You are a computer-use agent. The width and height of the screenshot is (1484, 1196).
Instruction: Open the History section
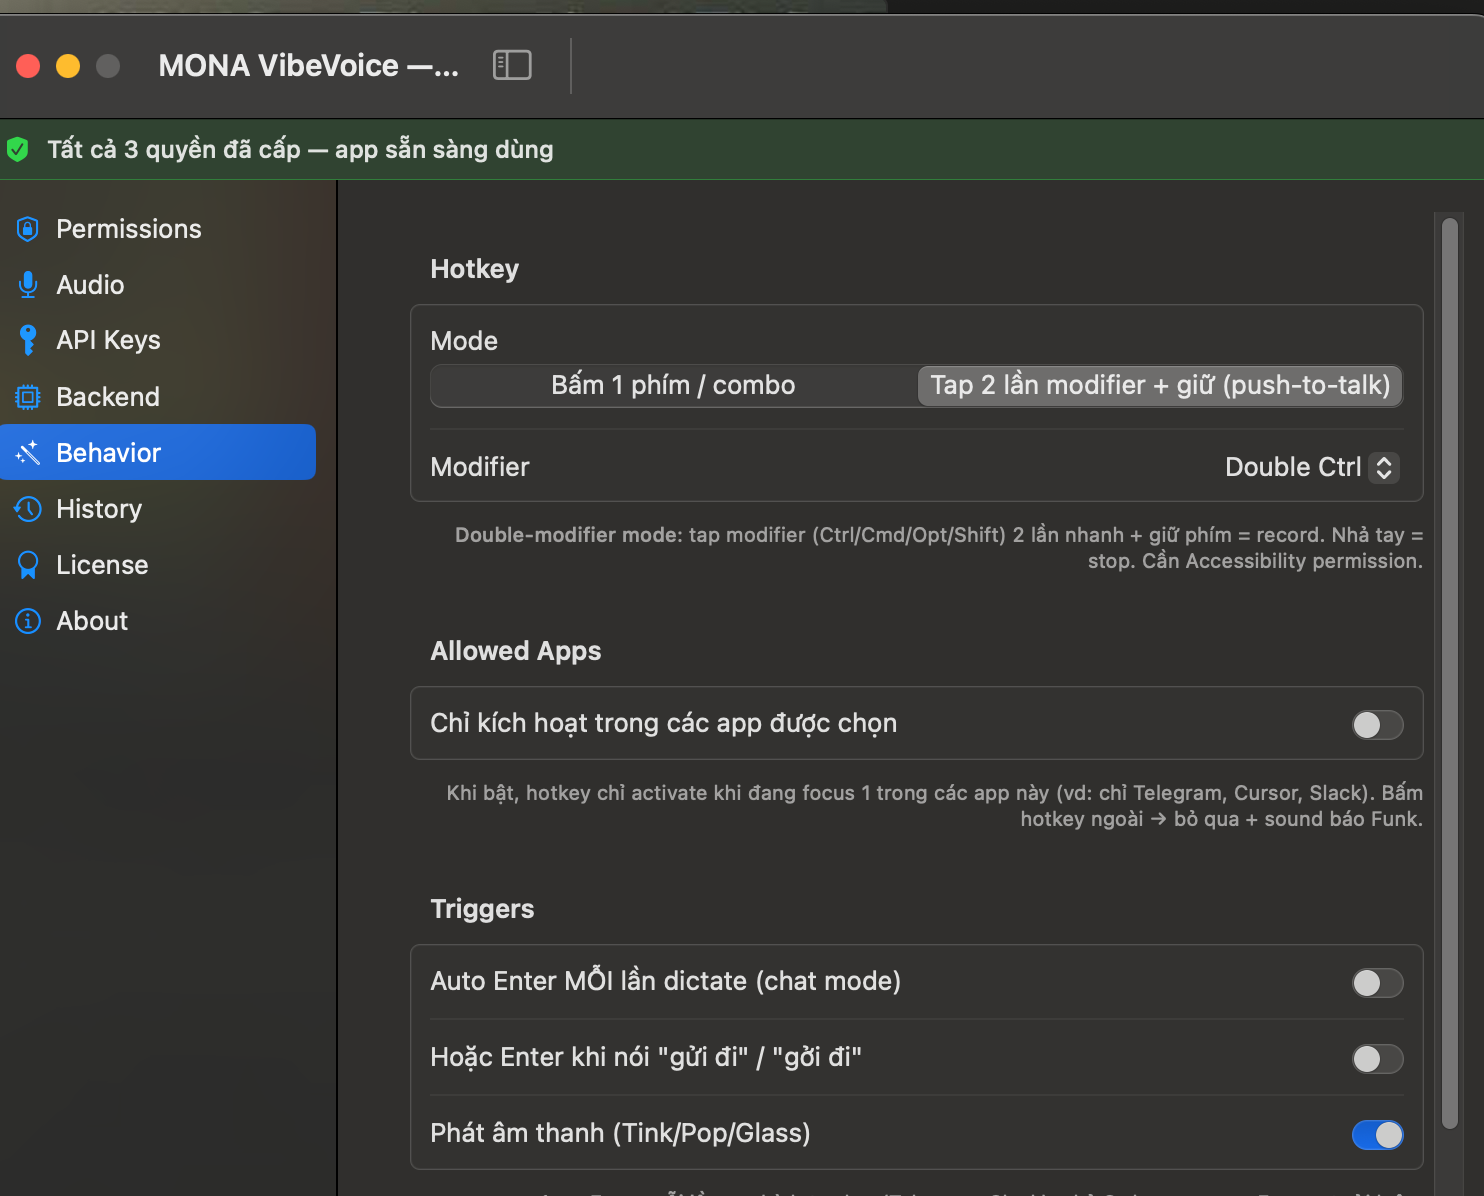pyautogui.click(x=158, y=509)
